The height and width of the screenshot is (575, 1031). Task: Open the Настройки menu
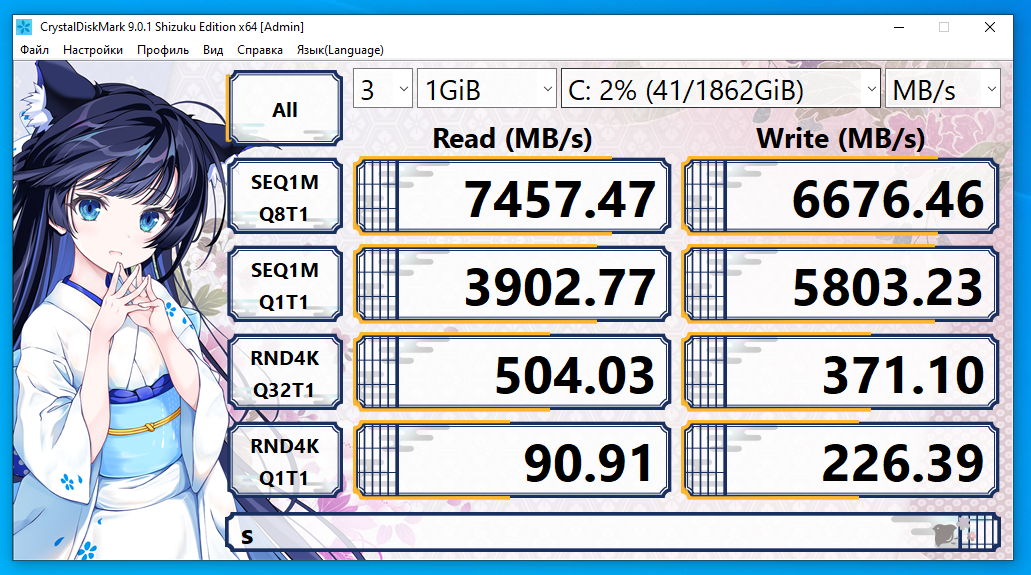[93, 50]
